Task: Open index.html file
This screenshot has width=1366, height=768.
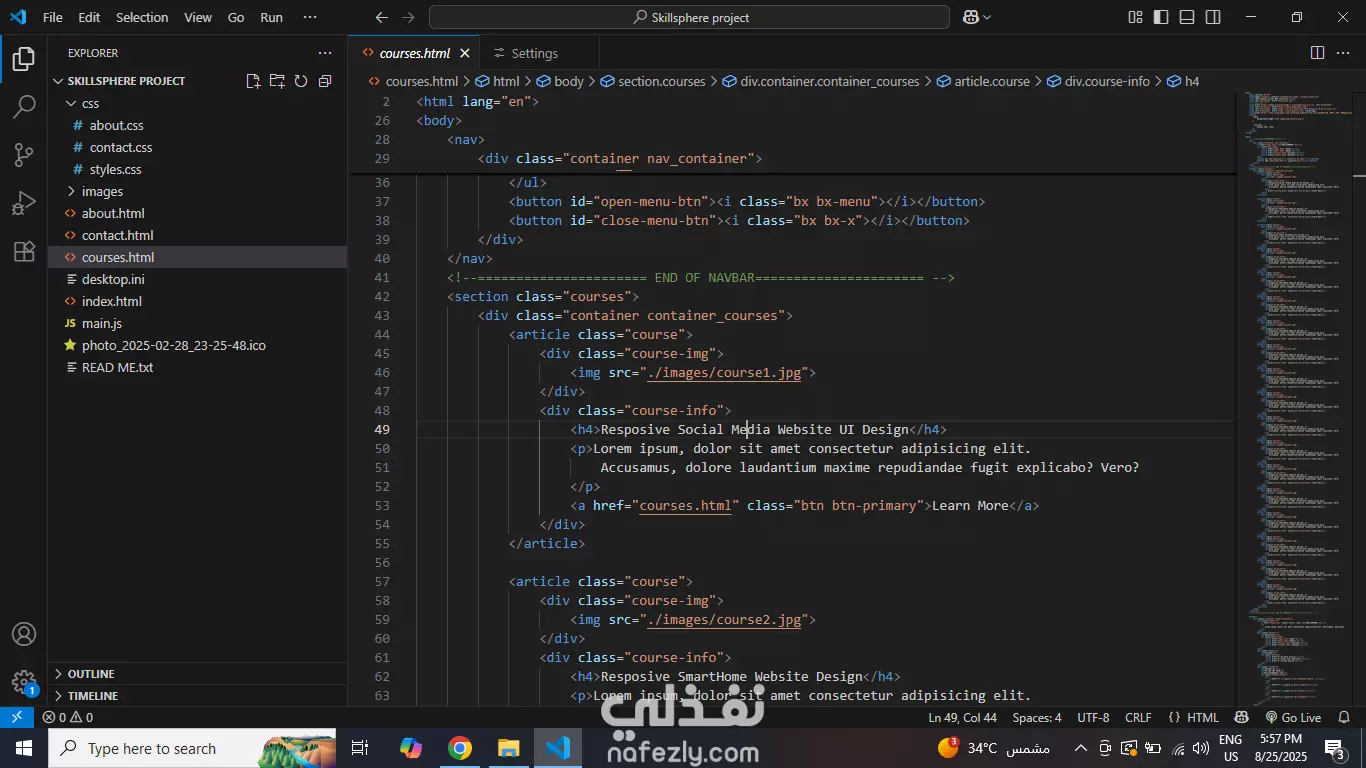Action: pyautogui.click(x=112, y=301)
